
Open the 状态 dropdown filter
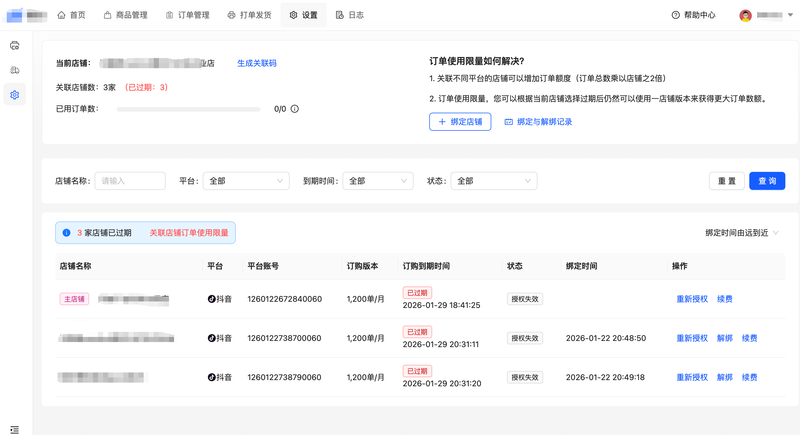(x=494, y=181)
